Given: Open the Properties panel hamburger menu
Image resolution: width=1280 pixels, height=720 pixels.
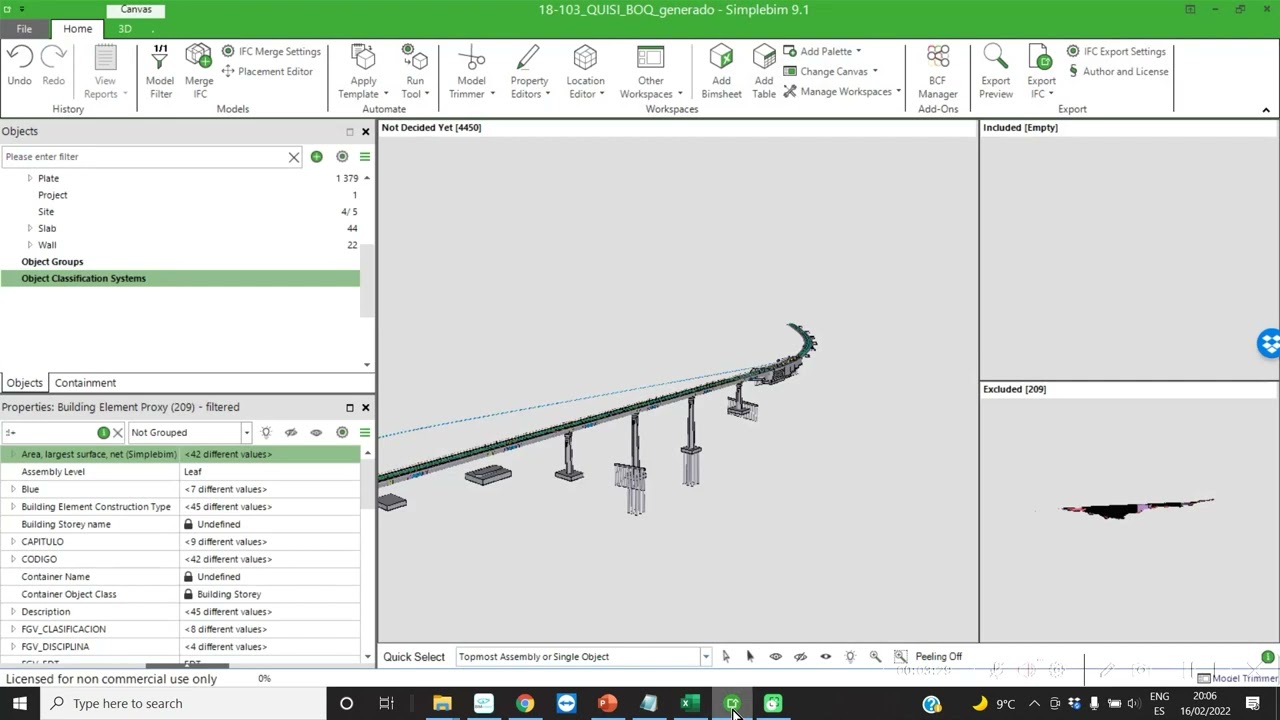Looking at the screenshot, I should coord(365,433).
